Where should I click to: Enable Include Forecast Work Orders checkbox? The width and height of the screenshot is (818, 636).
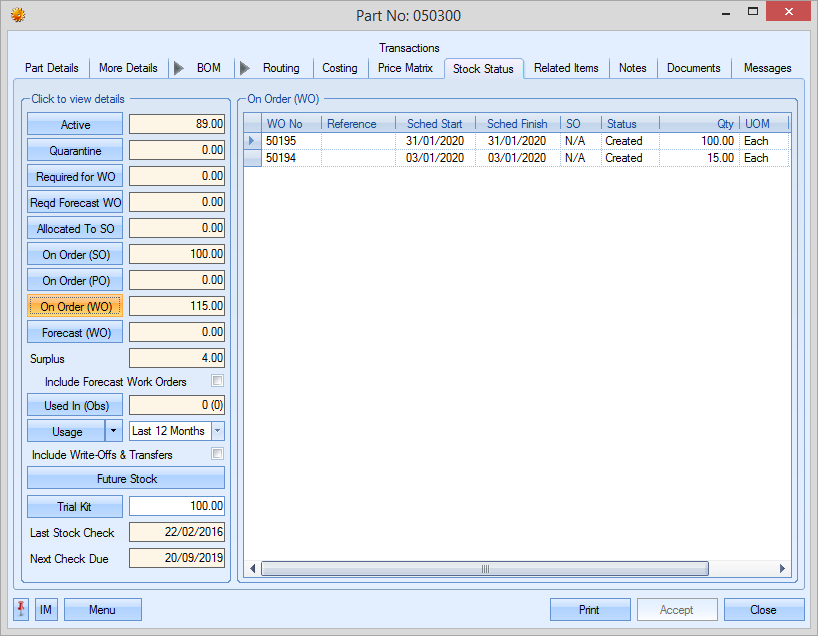click(217, 381)
